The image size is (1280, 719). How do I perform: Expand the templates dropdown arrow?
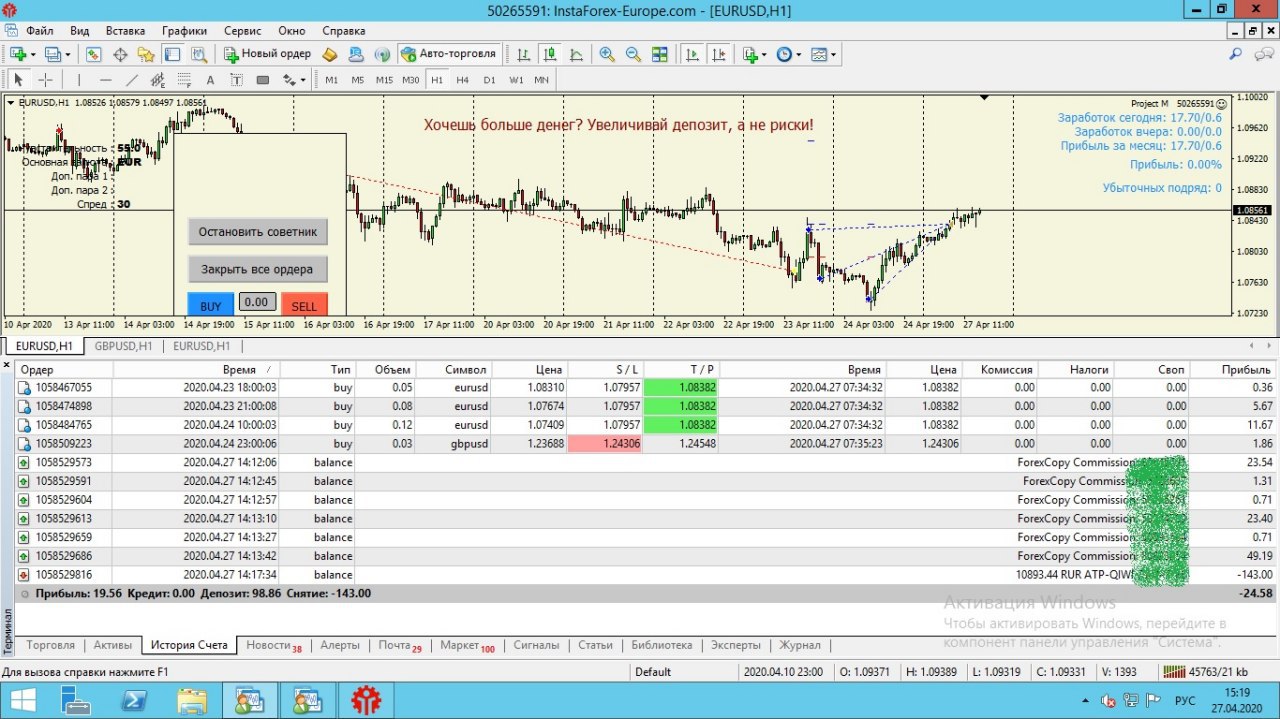833,55
